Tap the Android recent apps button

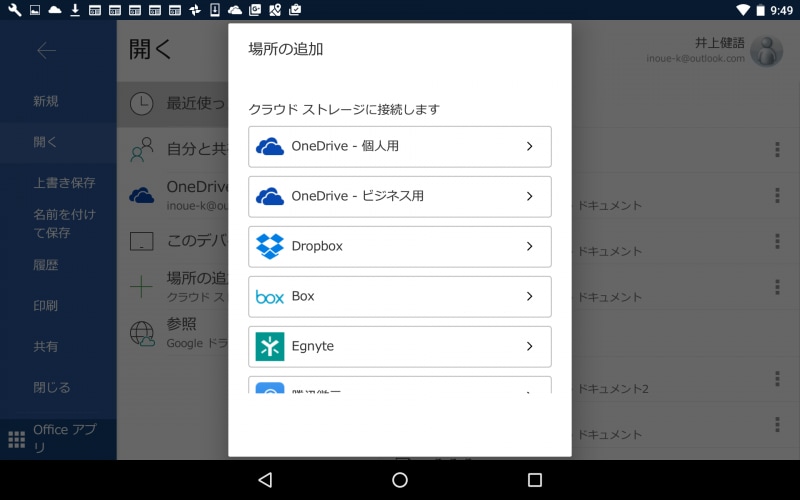[535, 480]
